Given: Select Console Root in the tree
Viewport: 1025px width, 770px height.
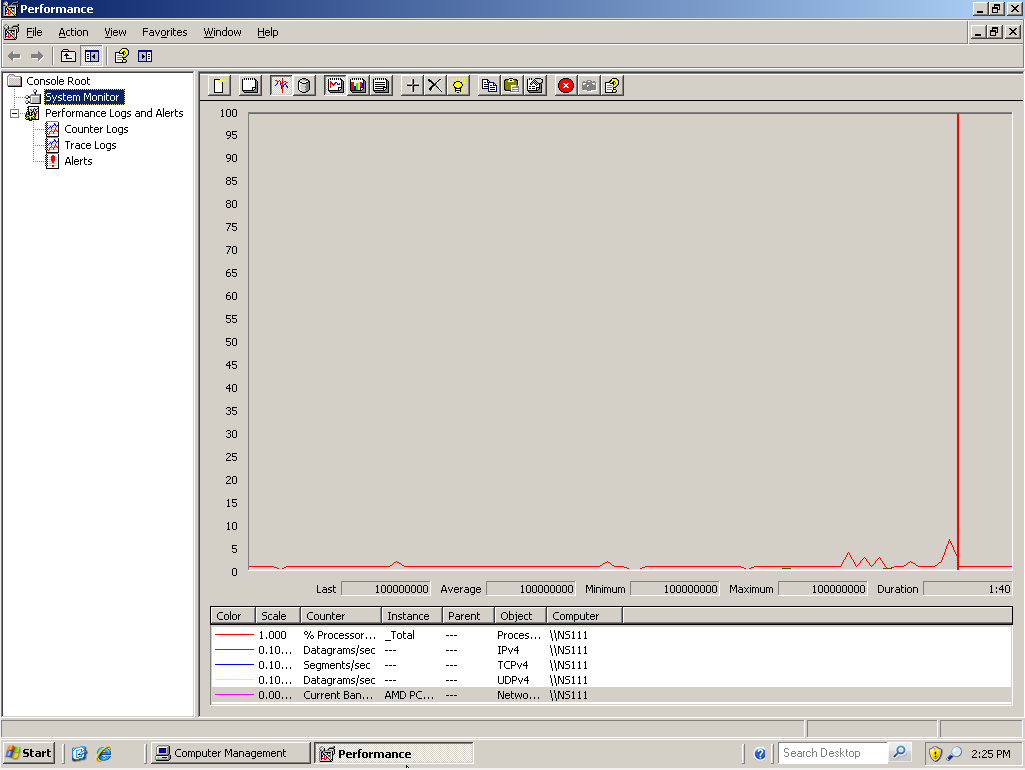Looking at the screenshot, I should click(x=58, y=81).
